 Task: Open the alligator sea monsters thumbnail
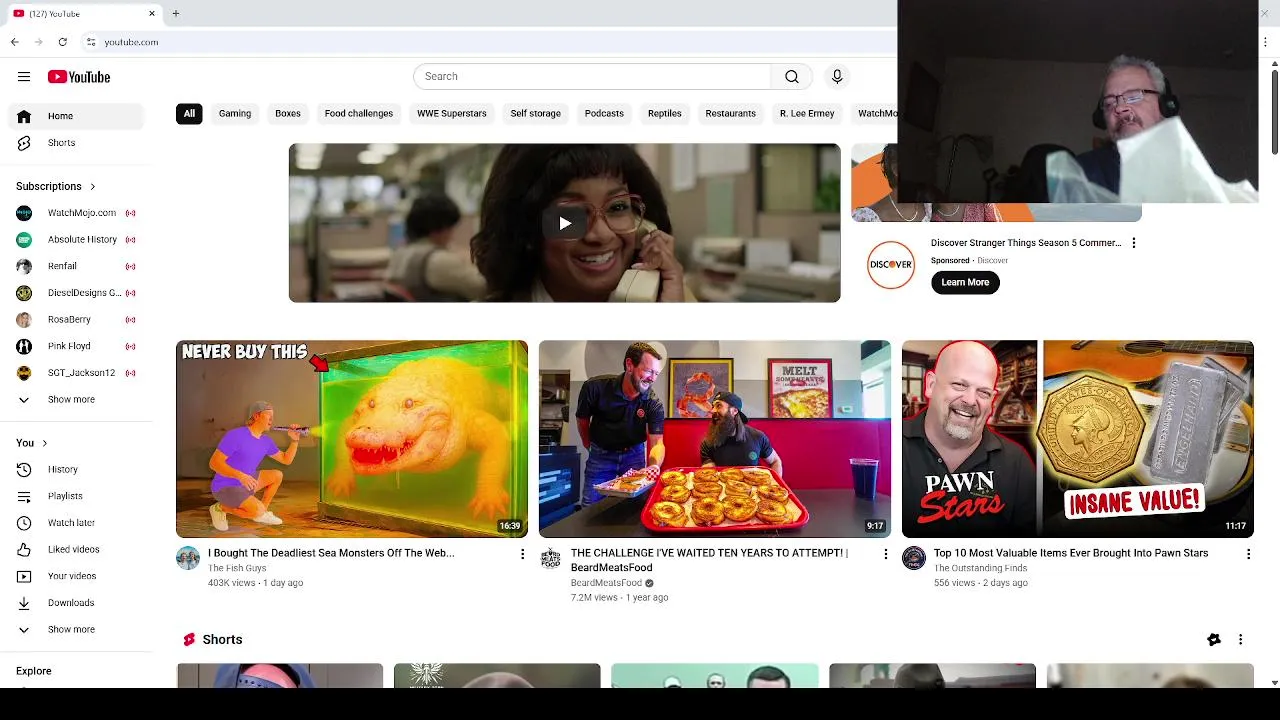click(x=352, y=439)
